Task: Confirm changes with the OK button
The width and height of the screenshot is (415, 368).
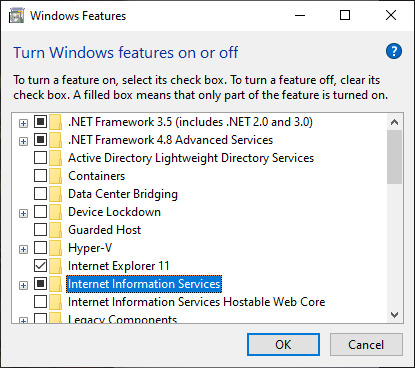Action: pos(283,345)
